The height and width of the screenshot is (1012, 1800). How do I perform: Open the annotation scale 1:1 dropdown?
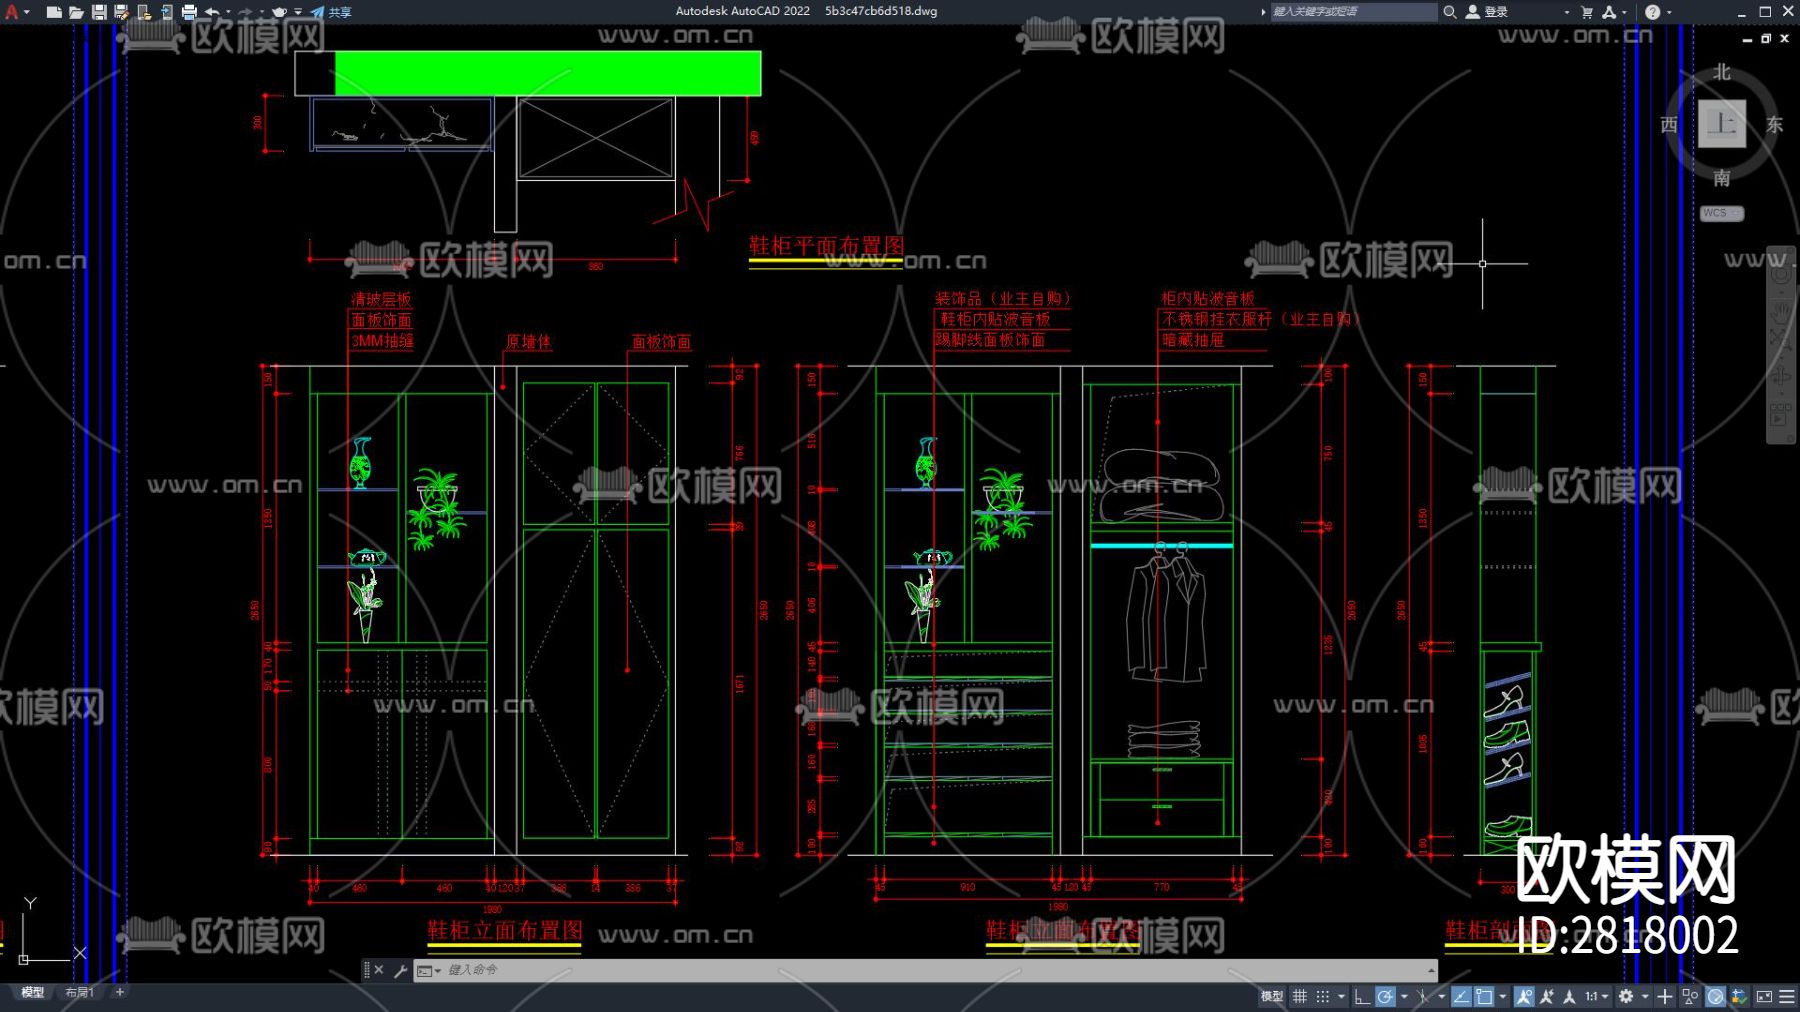point(1597,996)
